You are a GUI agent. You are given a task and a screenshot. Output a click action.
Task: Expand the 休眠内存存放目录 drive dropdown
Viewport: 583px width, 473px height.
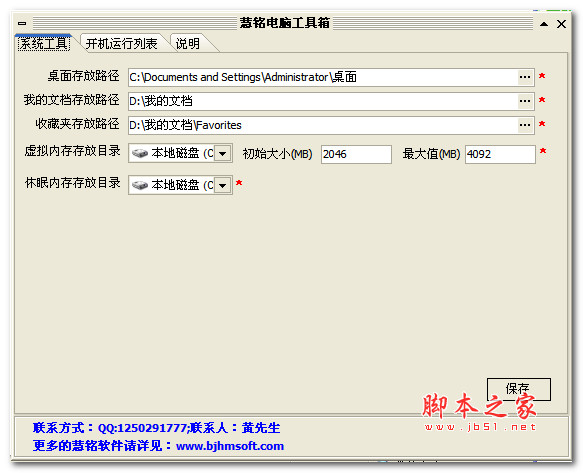tap(223, 185)
